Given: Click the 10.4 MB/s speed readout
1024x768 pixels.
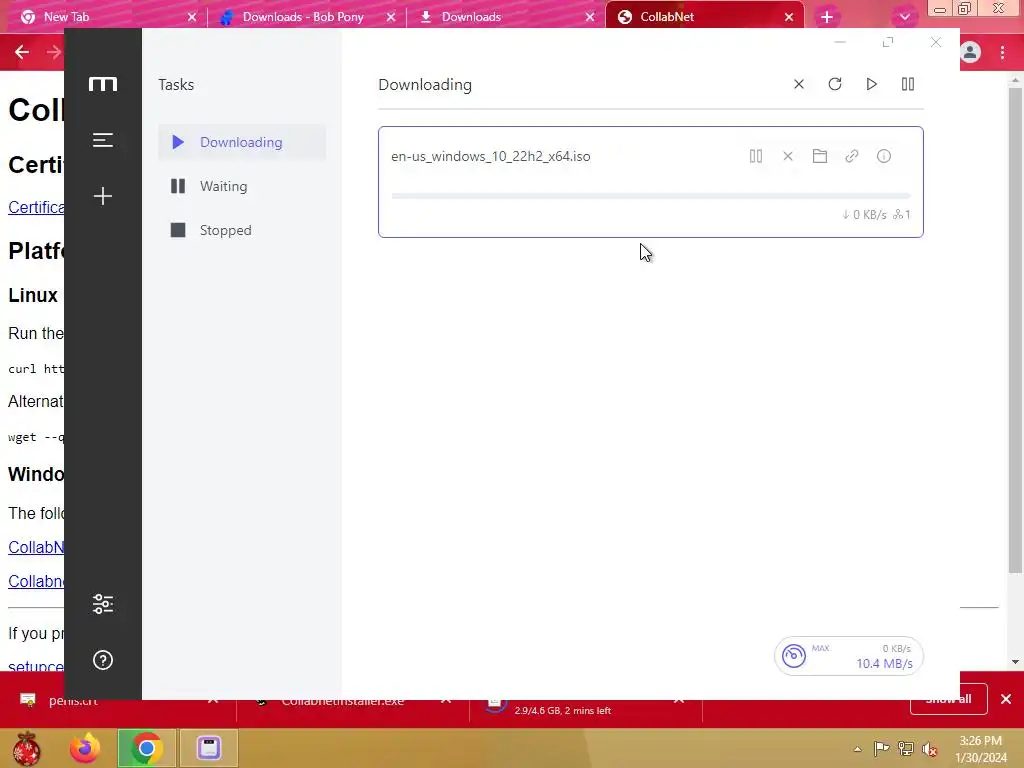Looking at the screenshot, I should tap(884, 664).
